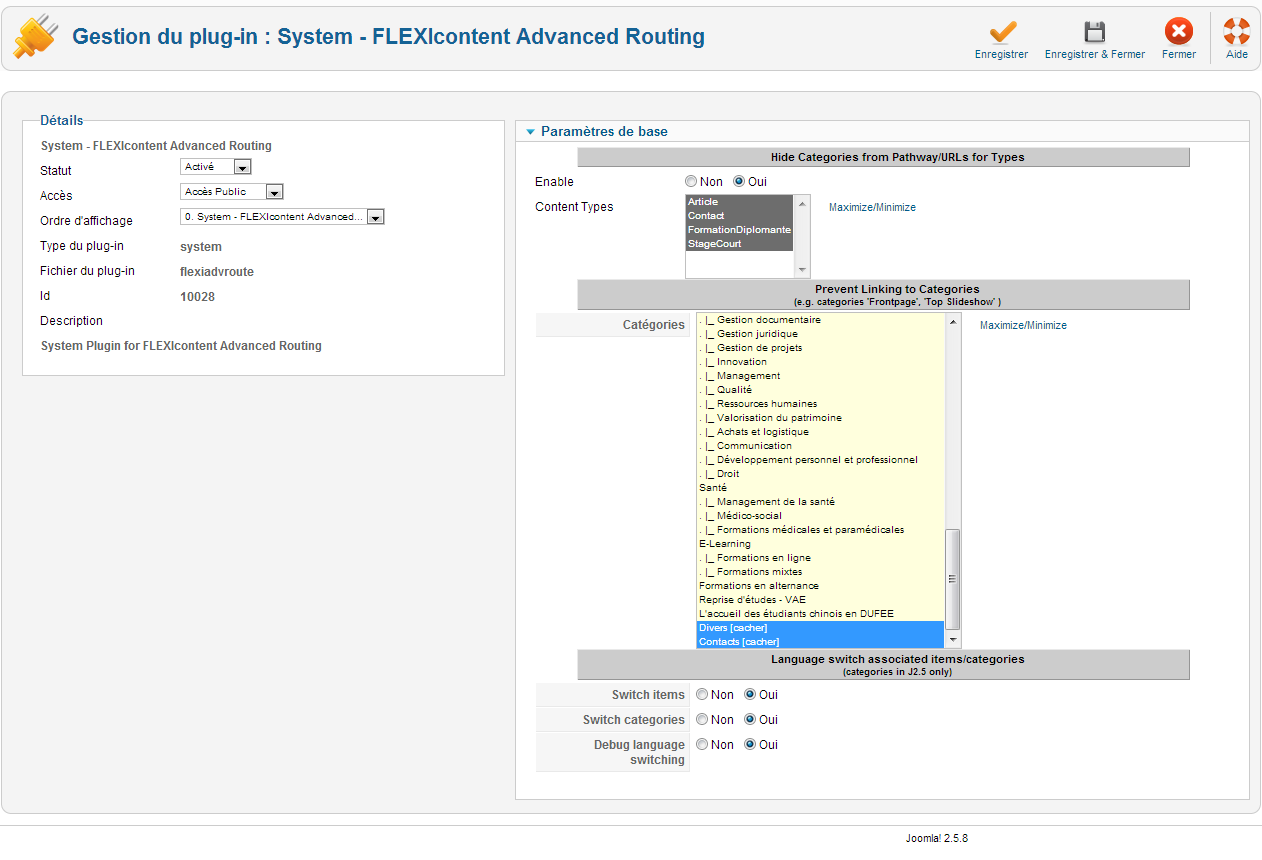
Task: Select L'accueil des étudiants chinois en DUFEE
Action: (x=820, y=614)
